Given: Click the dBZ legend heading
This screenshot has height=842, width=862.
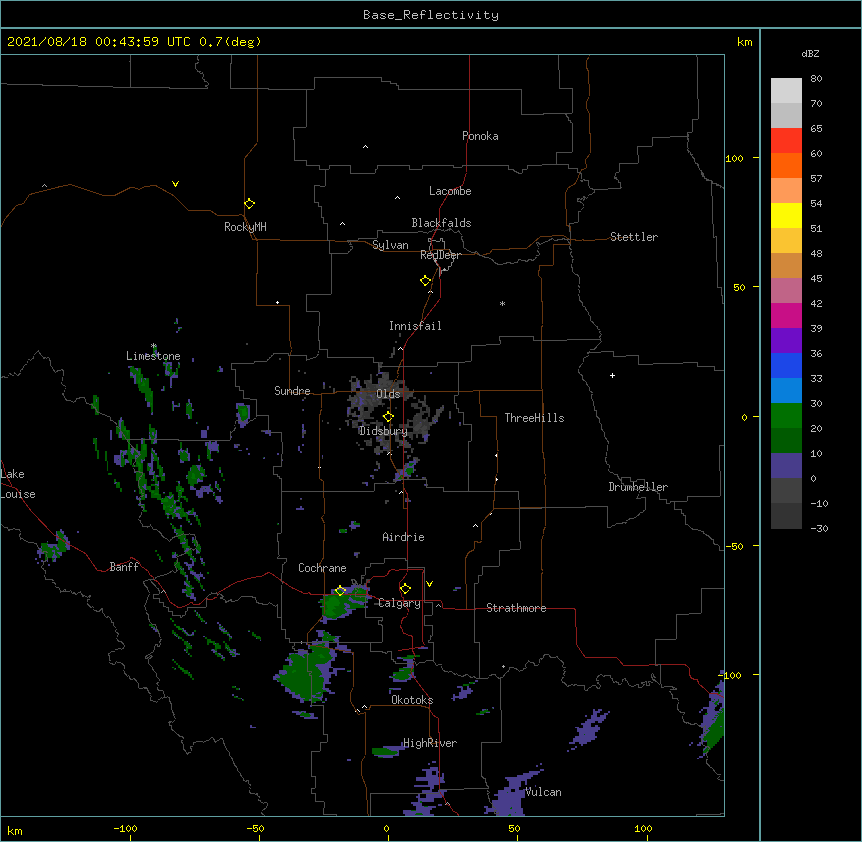Looking at the screenshot, I should coord(810,53).
